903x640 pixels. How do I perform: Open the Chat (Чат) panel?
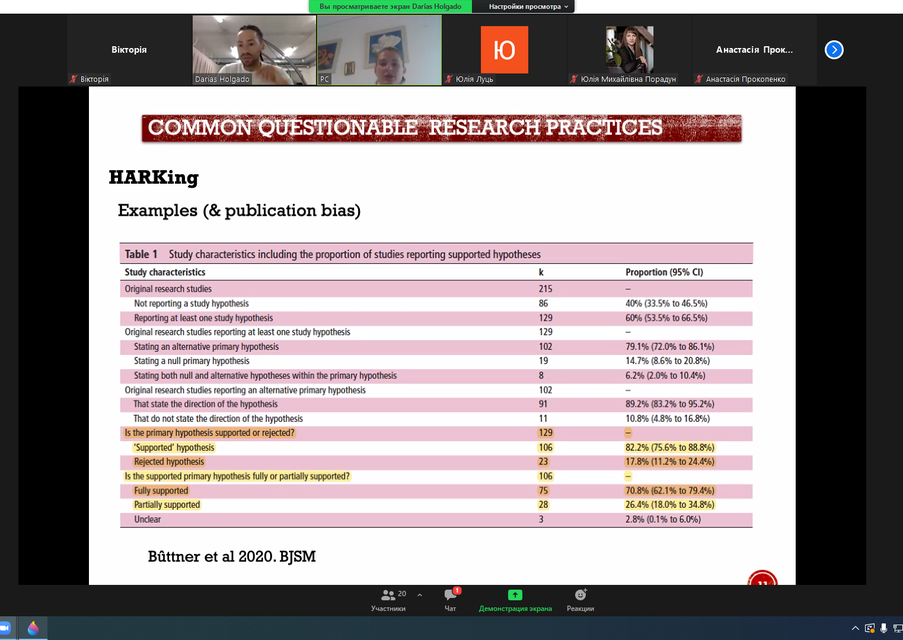pos(450,599)
